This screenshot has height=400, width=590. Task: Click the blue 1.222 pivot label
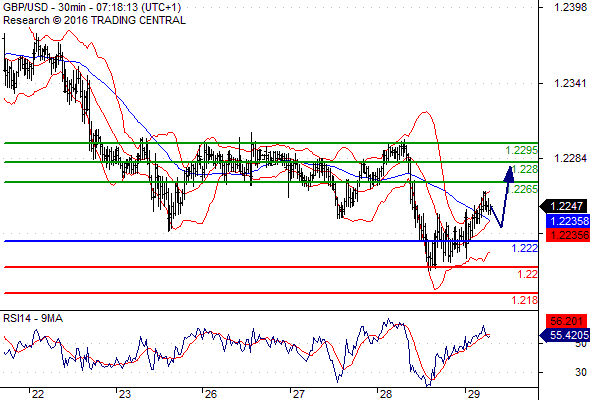pos(525,248)
